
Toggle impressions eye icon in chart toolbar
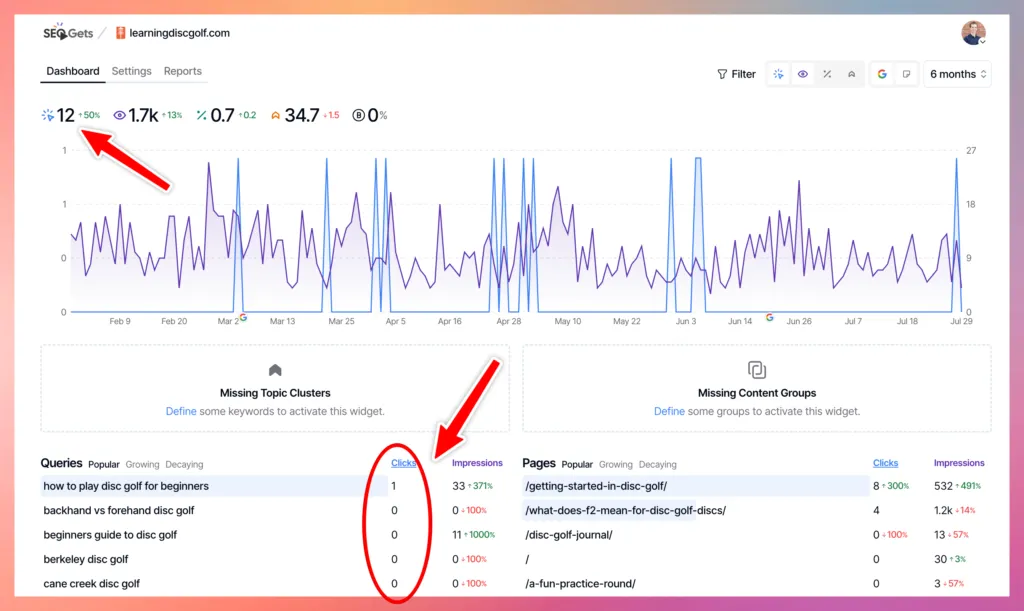(802, 74)
